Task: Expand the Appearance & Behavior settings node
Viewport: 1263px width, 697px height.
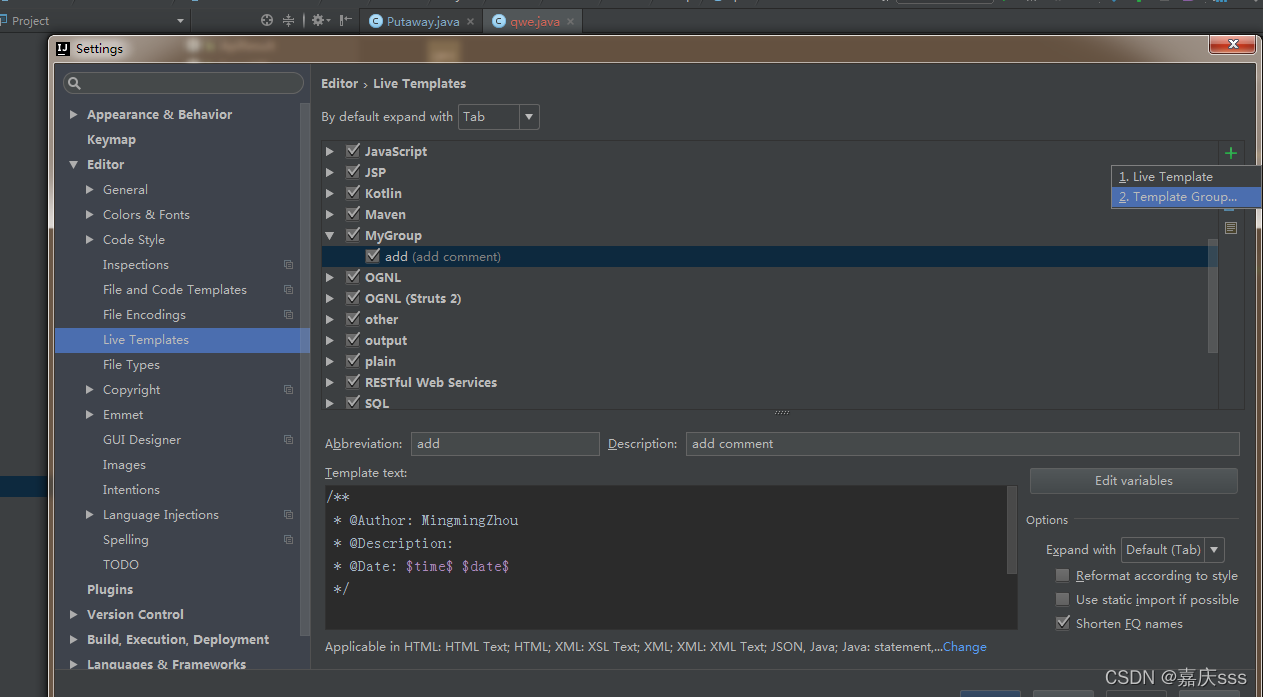Action: (x=73, y=115)
